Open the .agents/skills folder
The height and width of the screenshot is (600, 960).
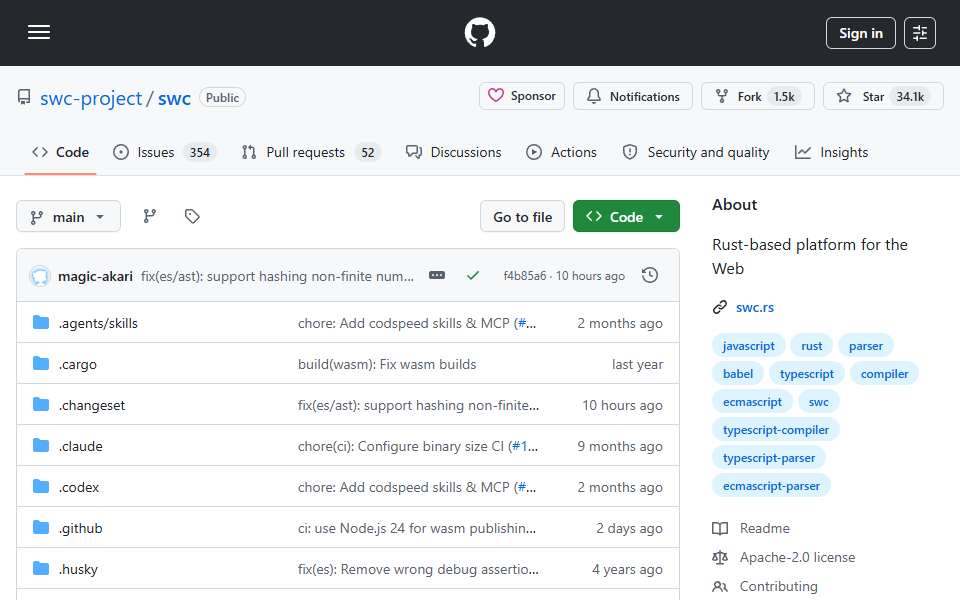point(98,323)
